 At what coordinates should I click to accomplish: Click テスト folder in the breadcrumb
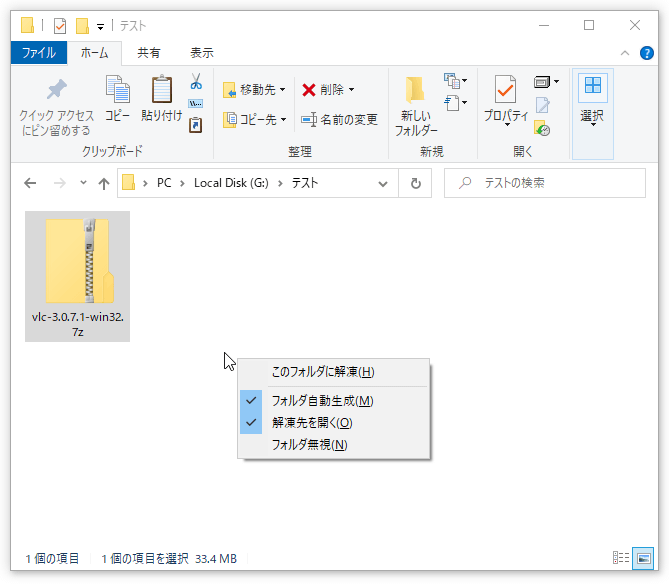coord(305,183)
